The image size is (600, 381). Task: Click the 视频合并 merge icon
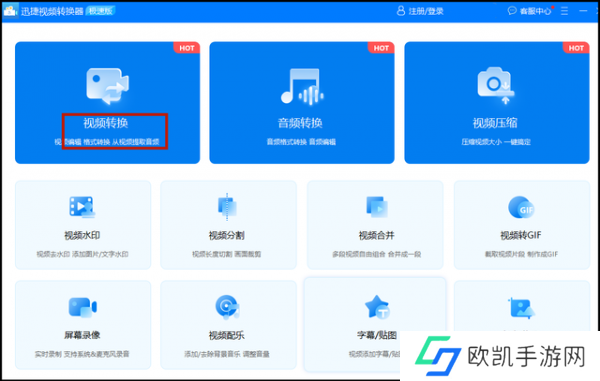377,207
